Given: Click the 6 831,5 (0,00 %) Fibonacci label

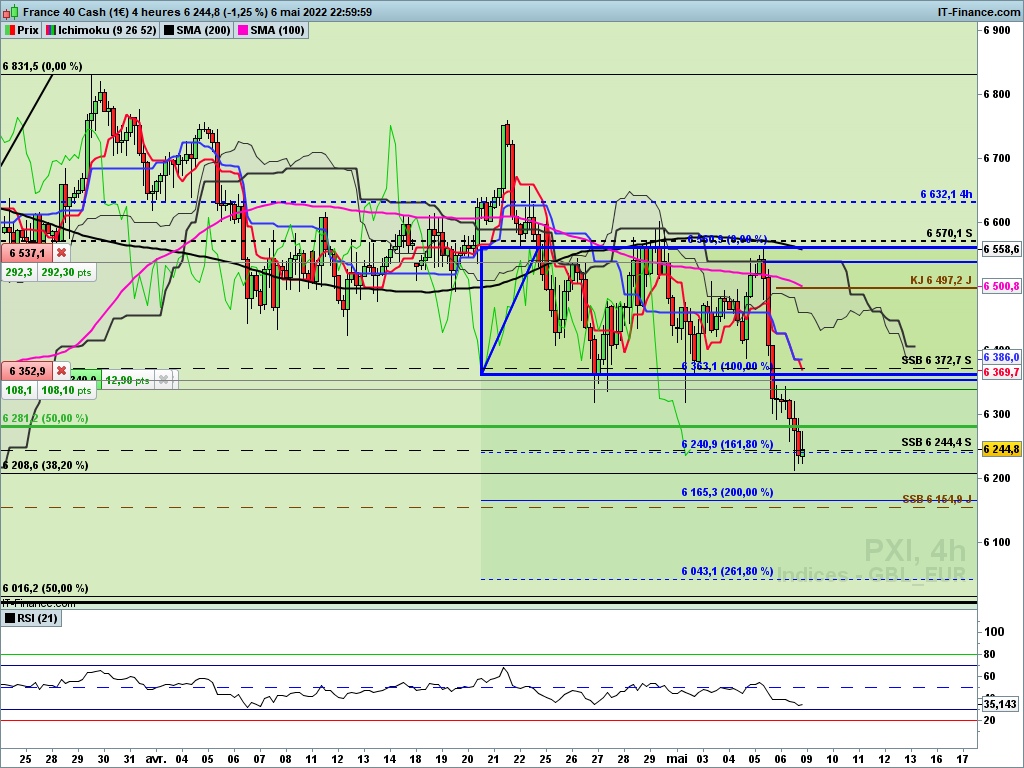Looking at the screenshot, I should pos(42,66).
